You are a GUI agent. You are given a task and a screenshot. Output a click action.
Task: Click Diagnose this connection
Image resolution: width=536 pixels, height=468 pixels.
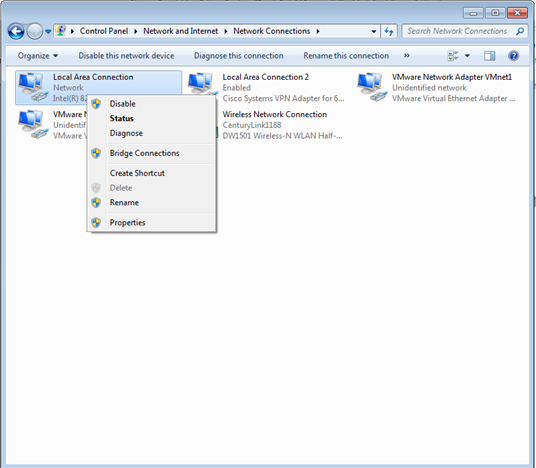coord(239,56)
